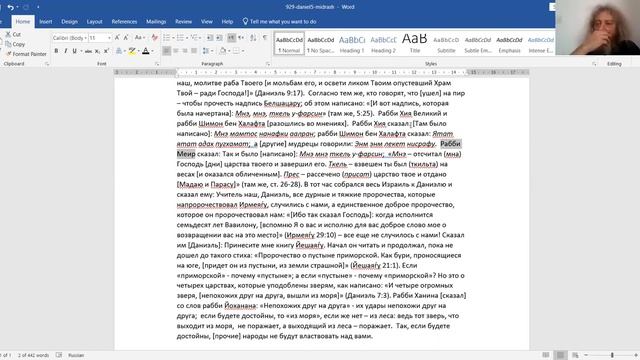Click the zoom slider handle in status bar
This screenshot has height=360, width=640.
612,355
